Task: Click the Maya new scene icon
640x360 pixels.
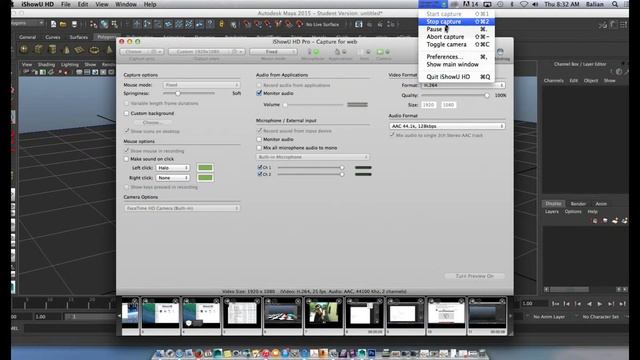Action: [x=53, y=24]
